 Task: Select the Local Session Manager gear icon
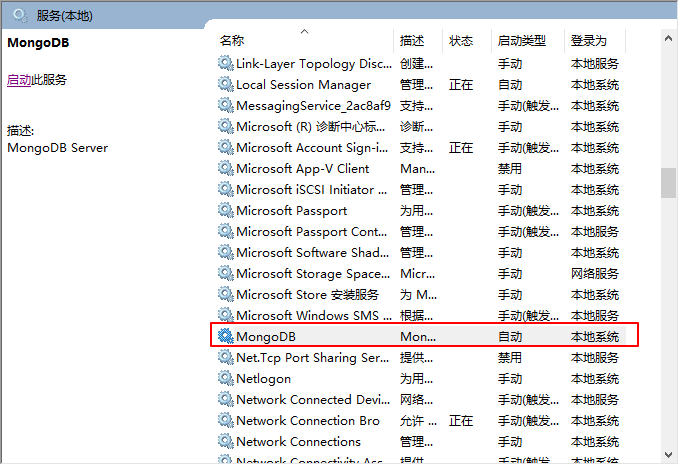click(226, 85)
